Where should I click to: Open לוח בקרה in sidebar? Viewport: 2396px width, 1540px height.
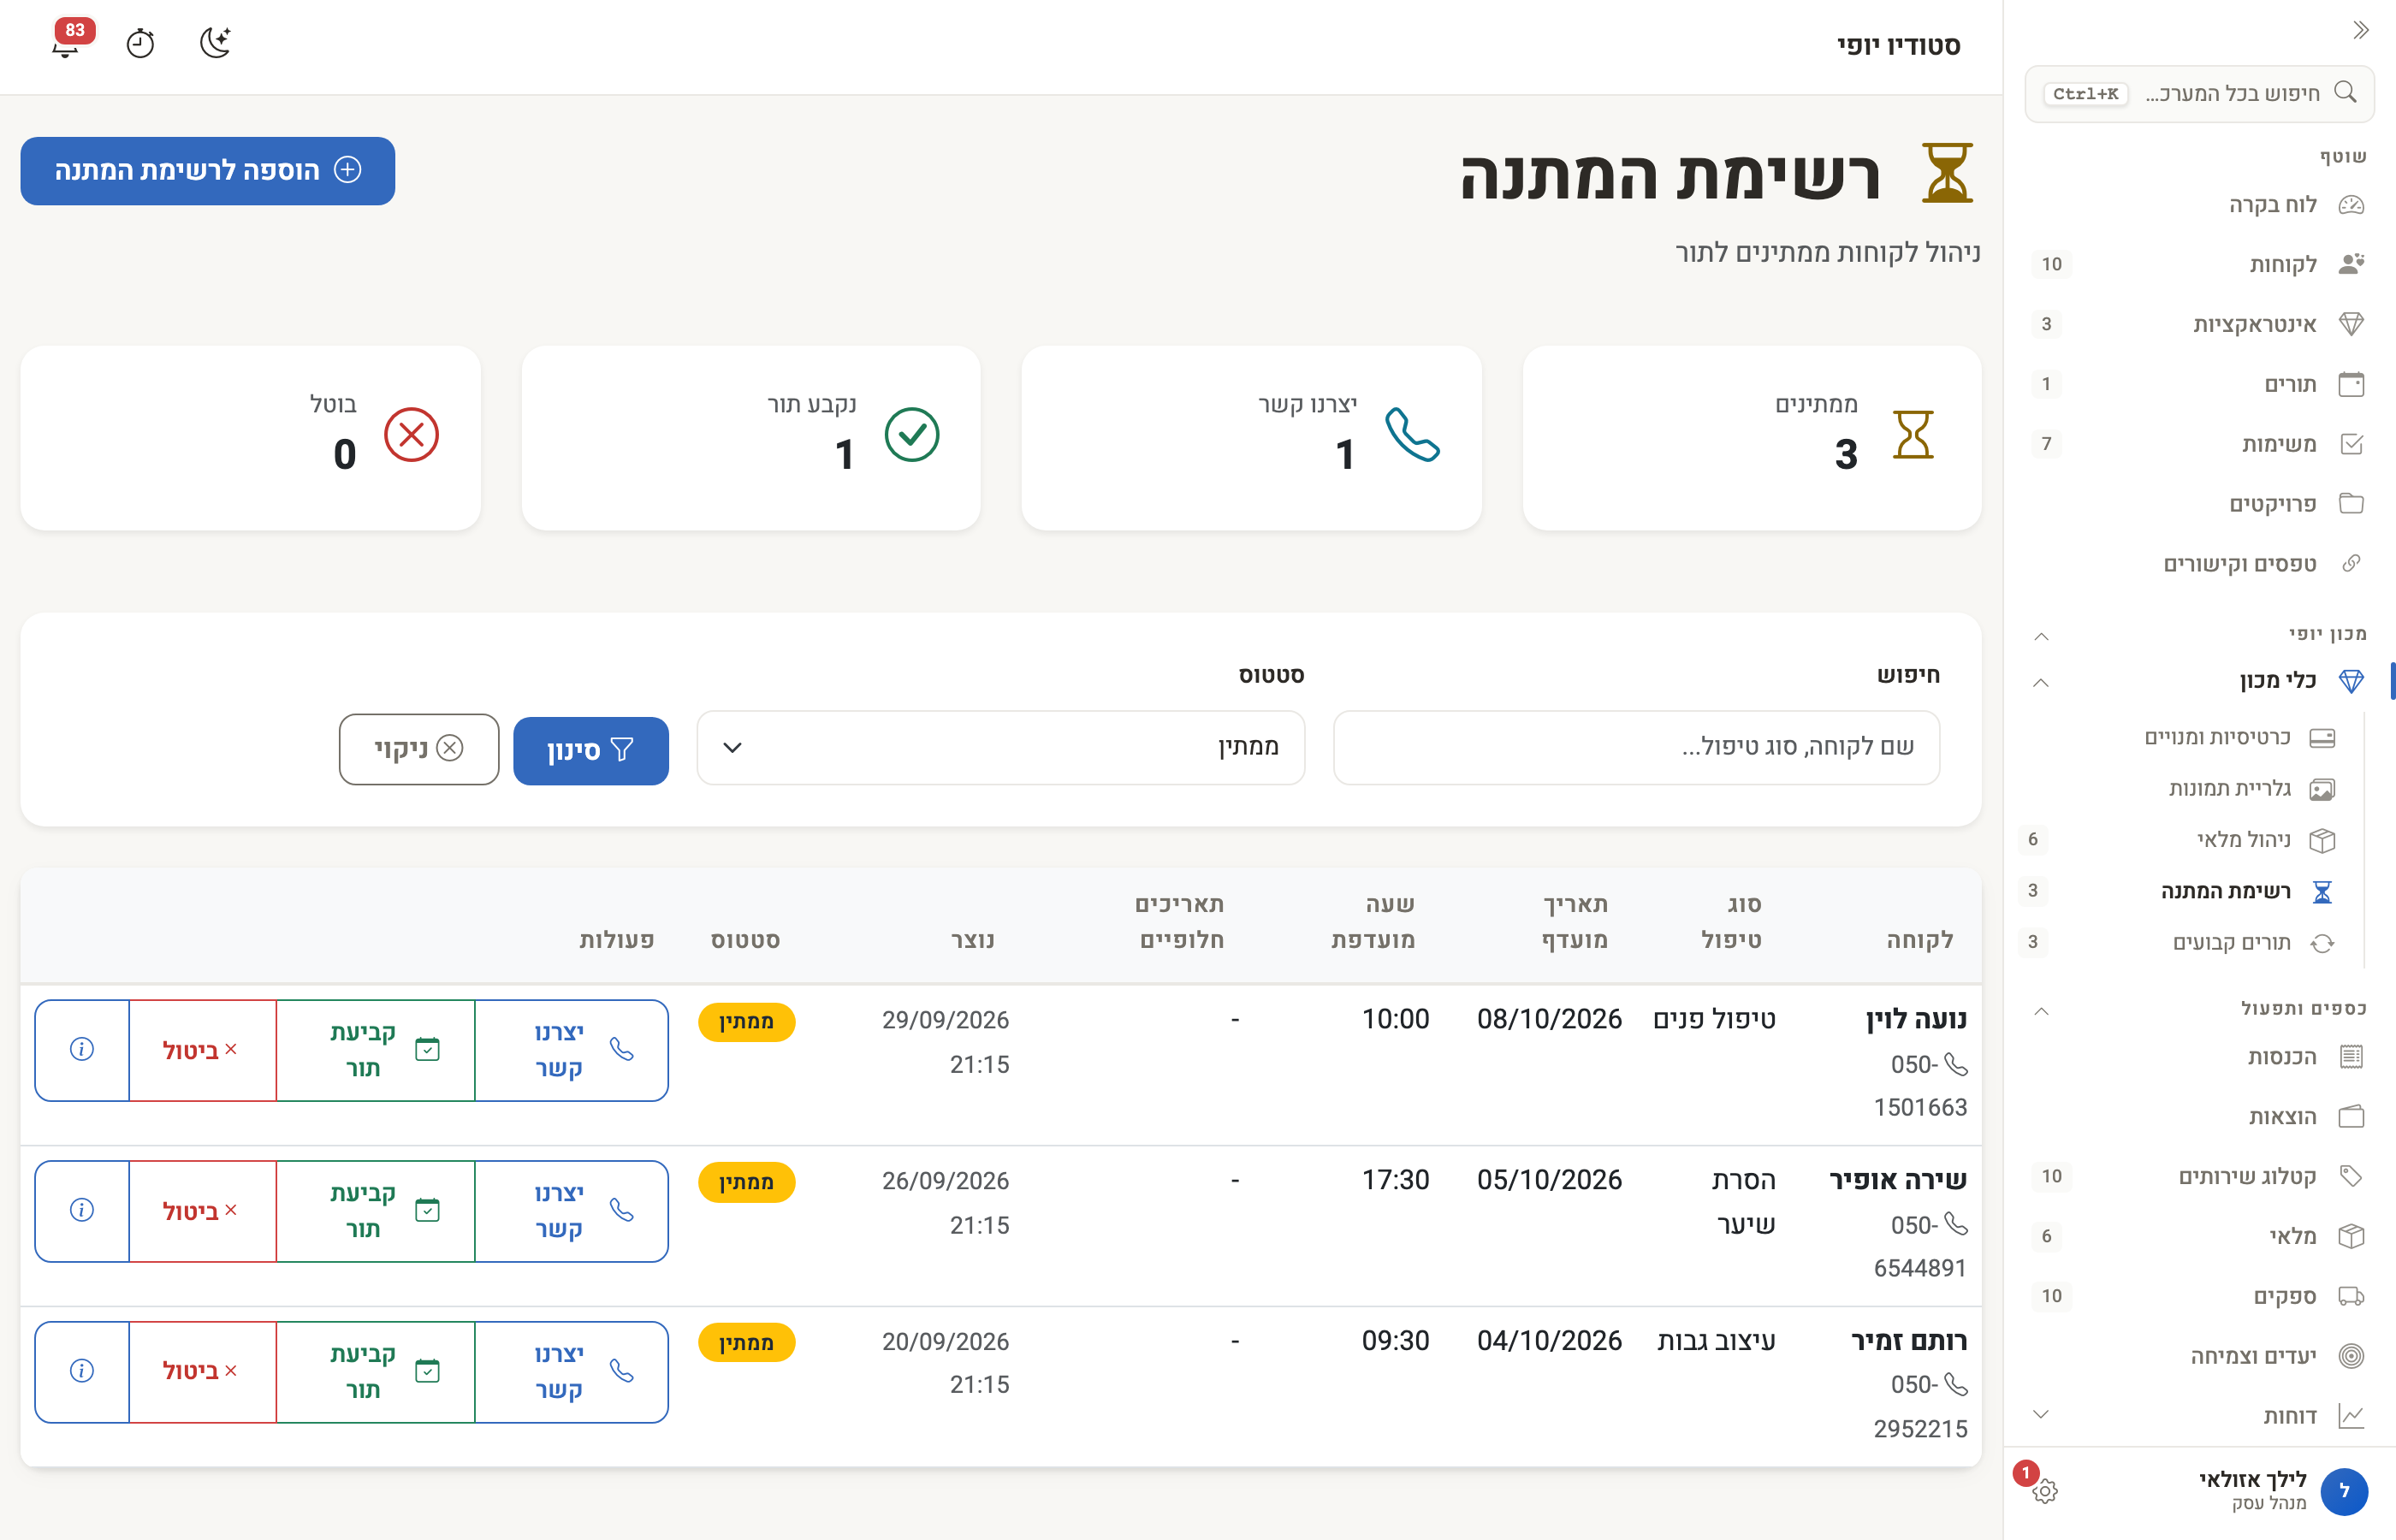coord(2199,205)
